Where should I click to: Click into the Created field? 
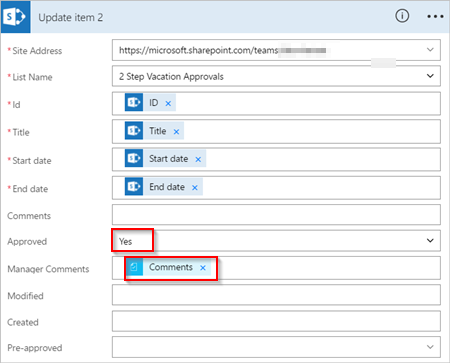tap(276, 321)
